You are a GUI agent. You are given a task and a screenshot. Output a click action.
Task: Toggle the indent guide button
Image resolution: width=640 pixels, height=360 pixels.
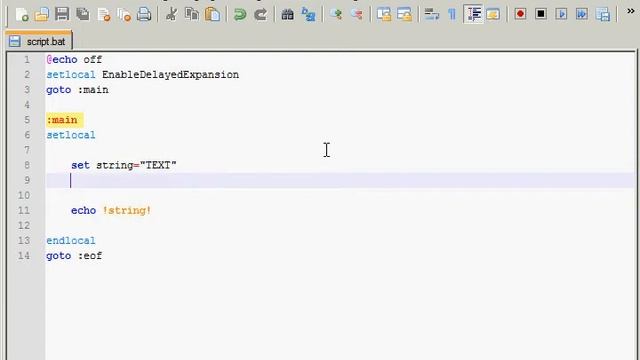click(x=473, y=15)
